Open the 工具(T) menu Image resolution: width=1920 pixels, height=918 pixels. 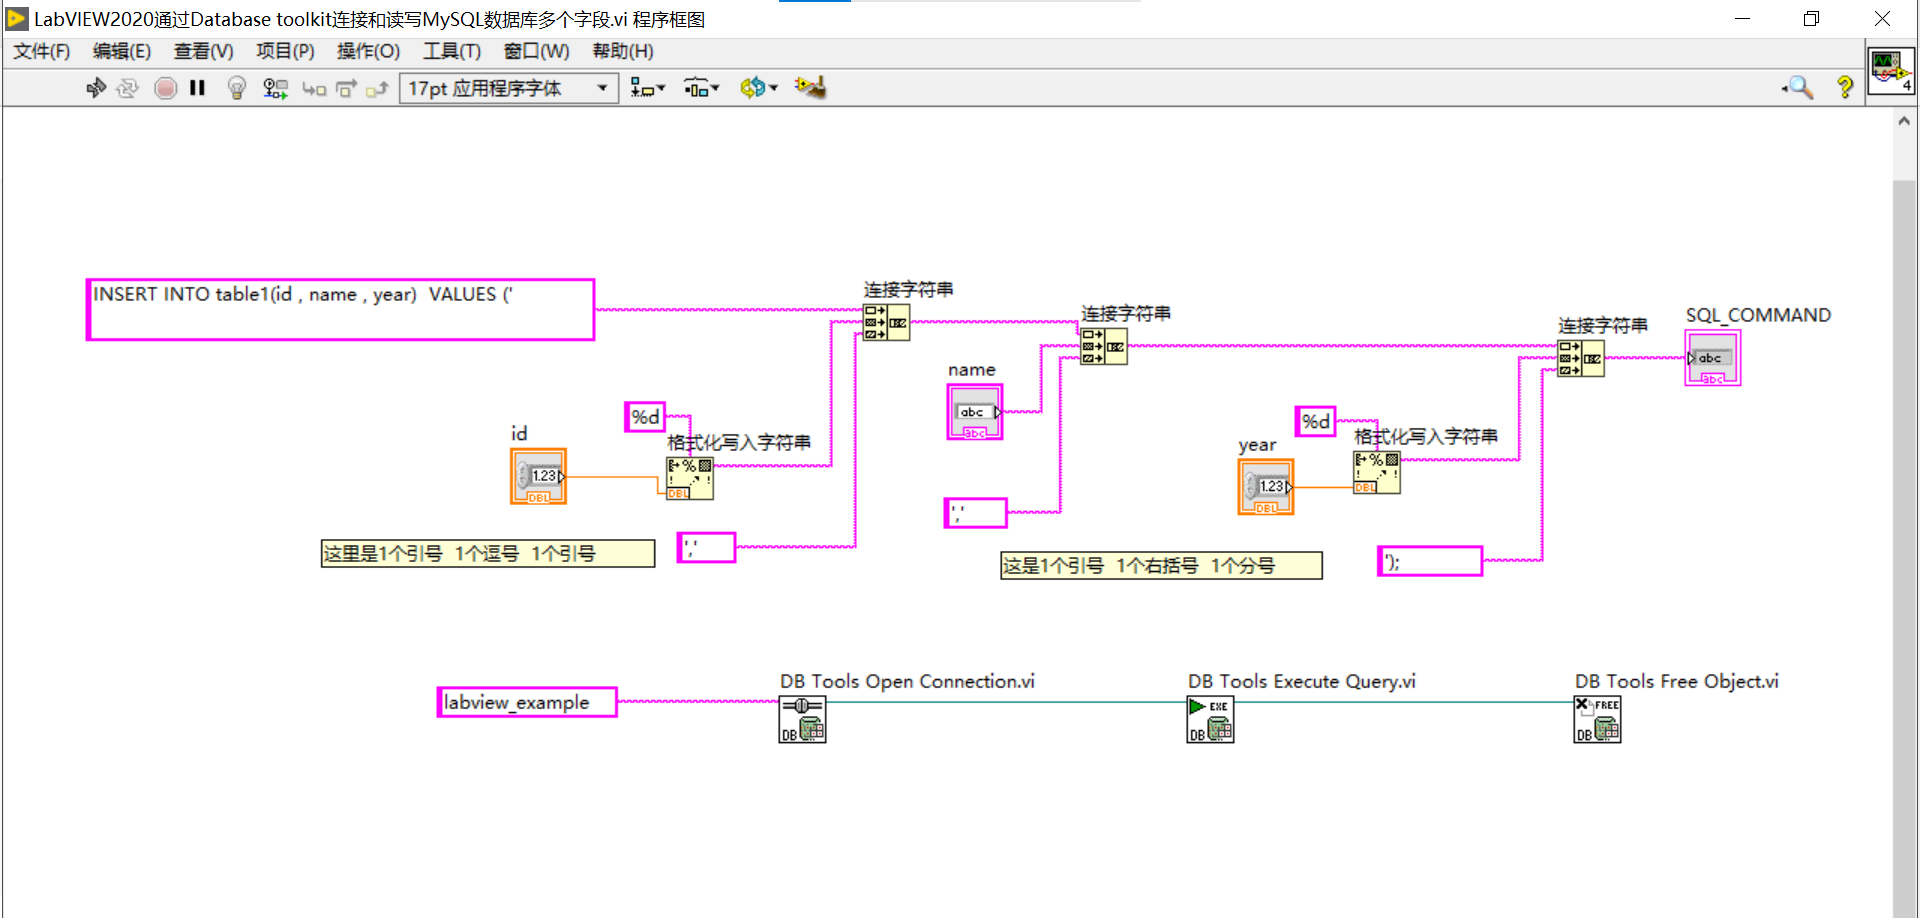click(x=451, y=51)
